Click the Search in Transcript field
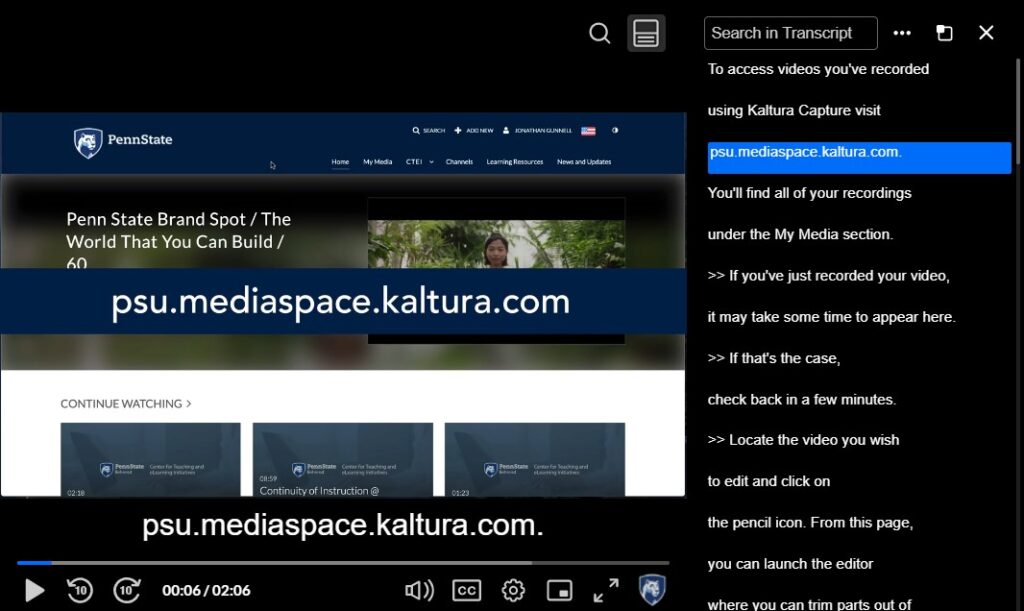 coord(790,33)
